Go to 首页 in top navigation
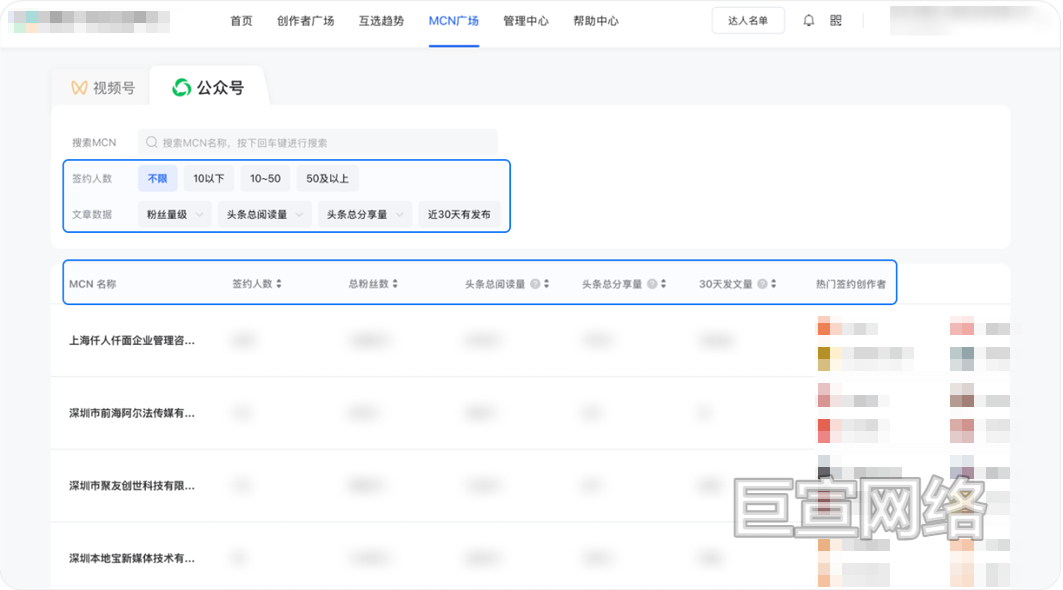 coord(241,21)
